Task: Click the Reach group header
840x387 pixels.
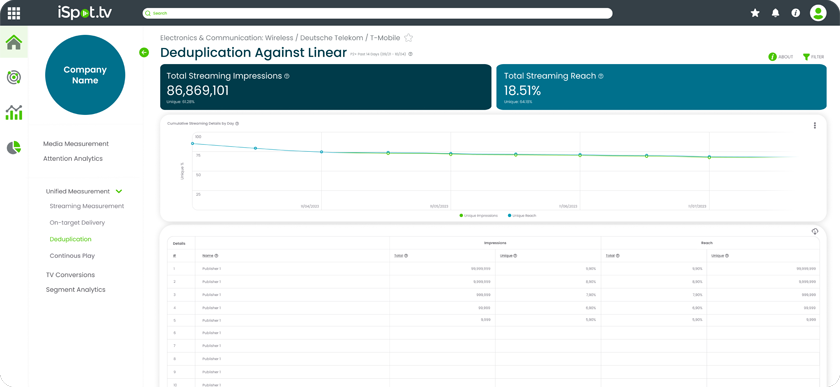Action: (x=707, y=243)
